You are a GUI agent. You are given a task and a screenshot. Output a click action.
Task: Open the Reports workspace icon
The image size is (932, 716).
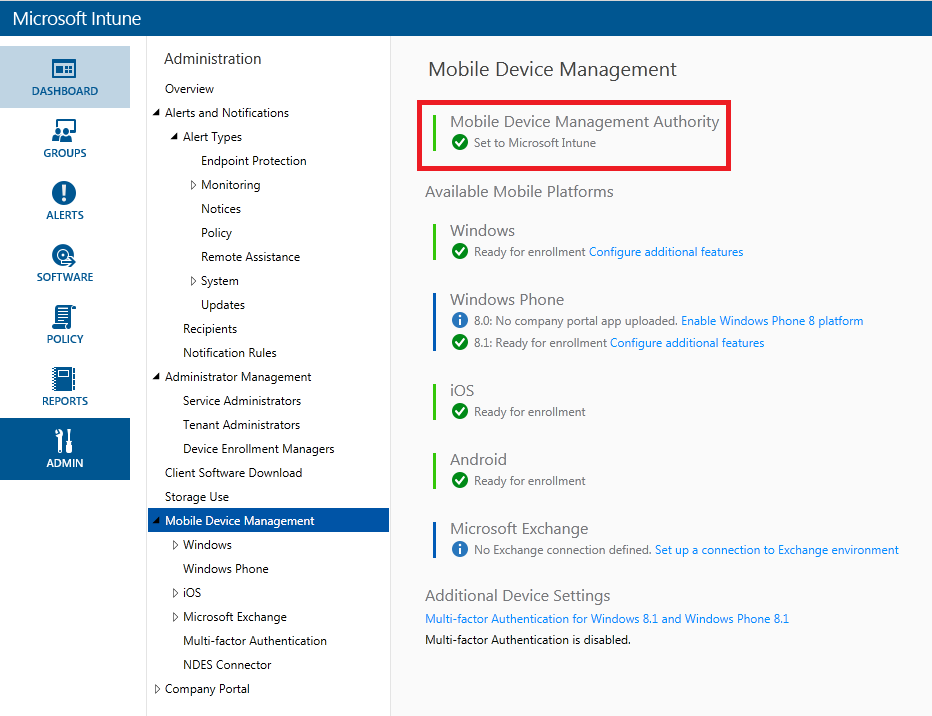64,379
